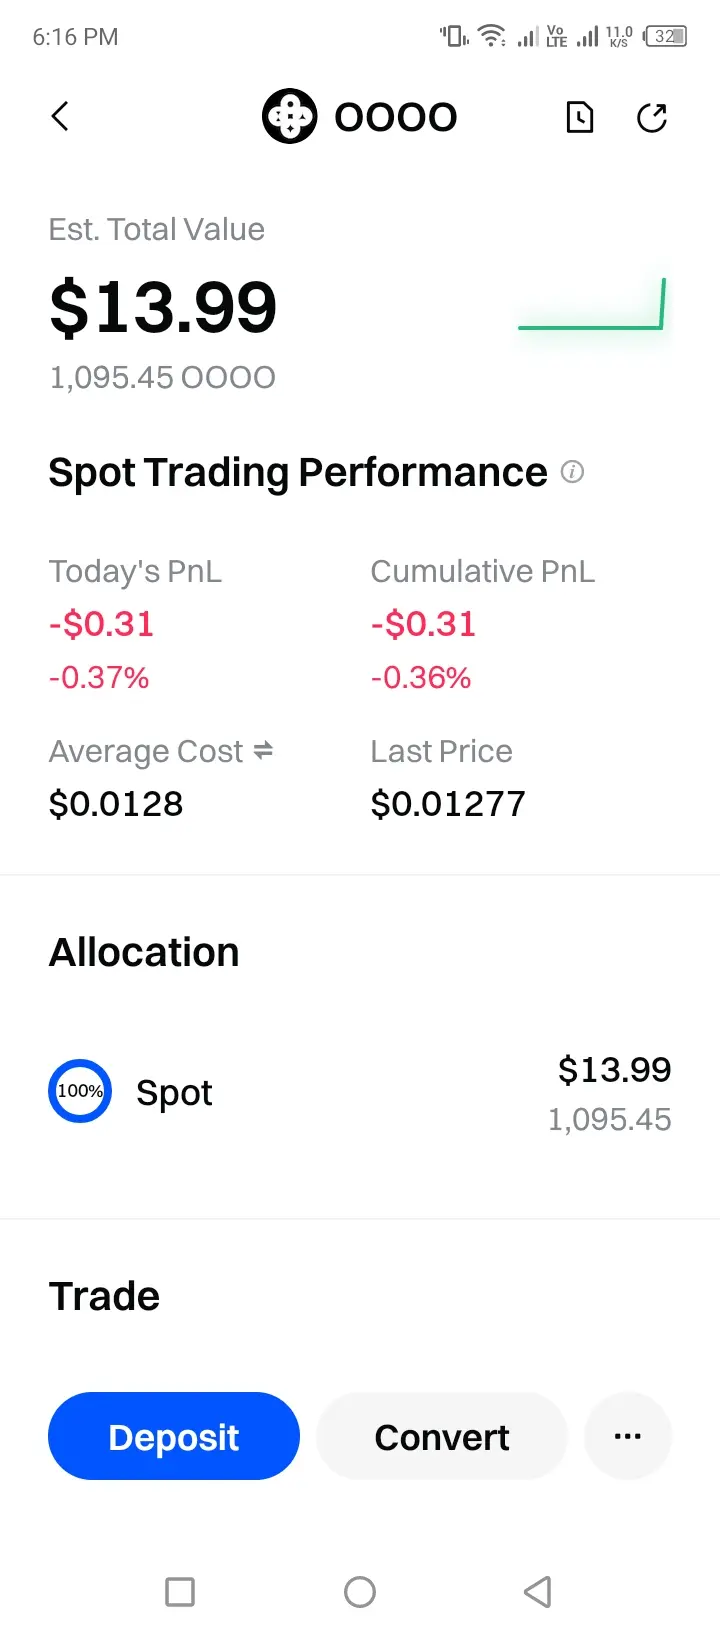Open the transaction history document icon
This screenshot has width=720, height=1640.
click(580, 117)
